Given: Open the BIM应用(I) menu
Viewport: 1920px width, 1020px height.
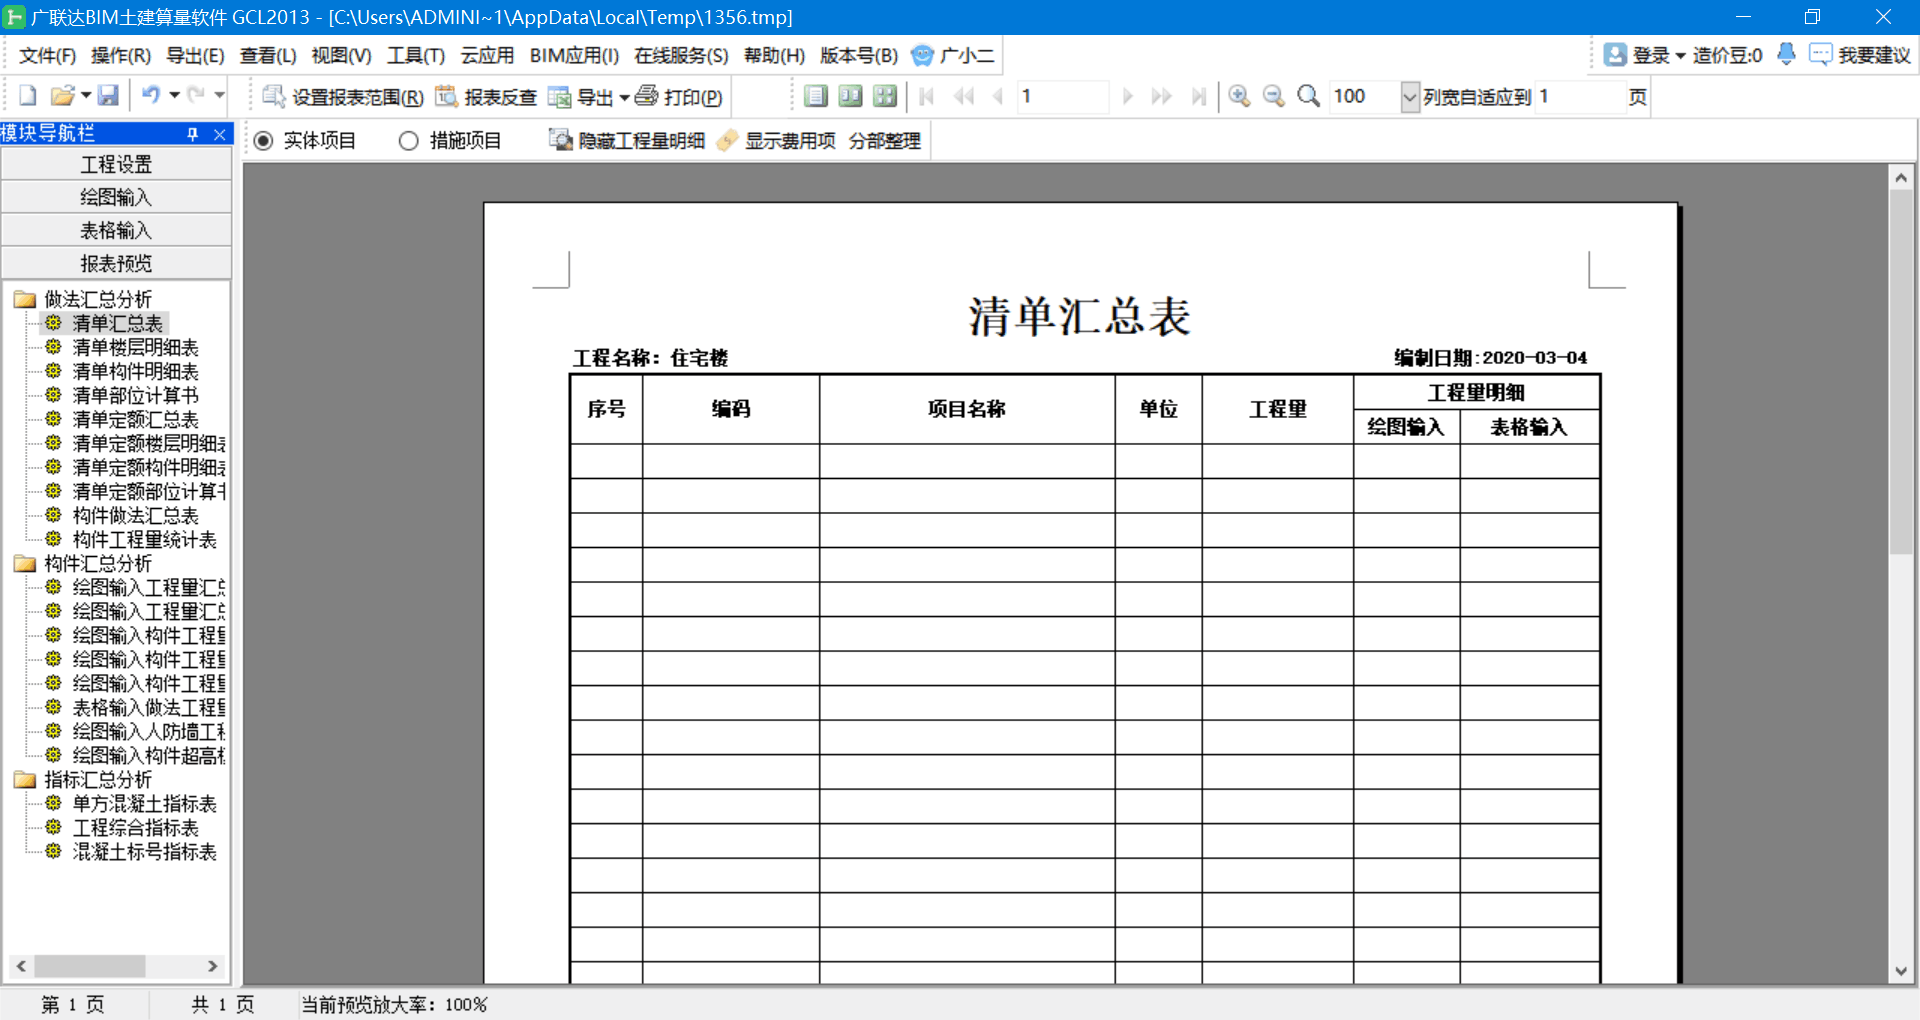Looking at the screenshot, I should pos(574,55).
